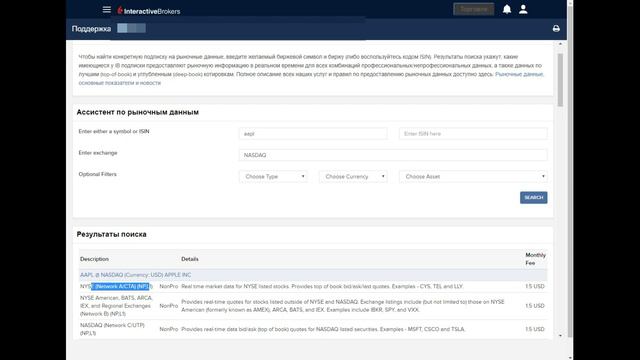
Task: Click the SEARCH button
Action: tap(533, 198)
